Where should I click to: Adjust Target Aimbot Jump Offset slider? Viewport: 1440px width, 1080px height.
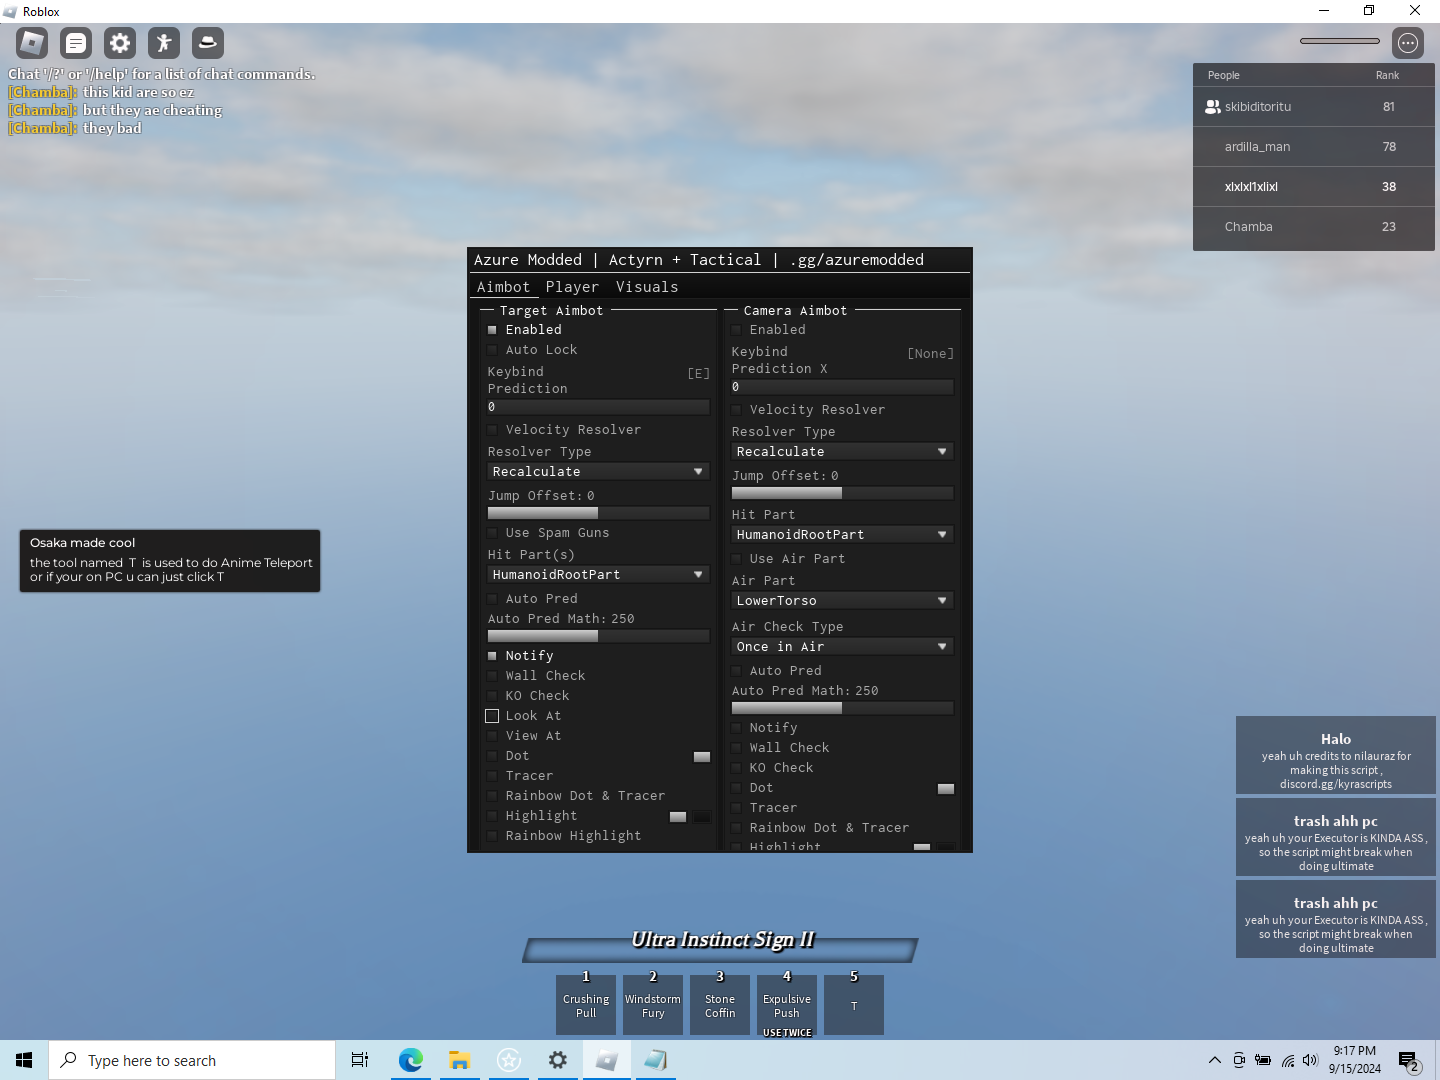click(x=598, y=513)
